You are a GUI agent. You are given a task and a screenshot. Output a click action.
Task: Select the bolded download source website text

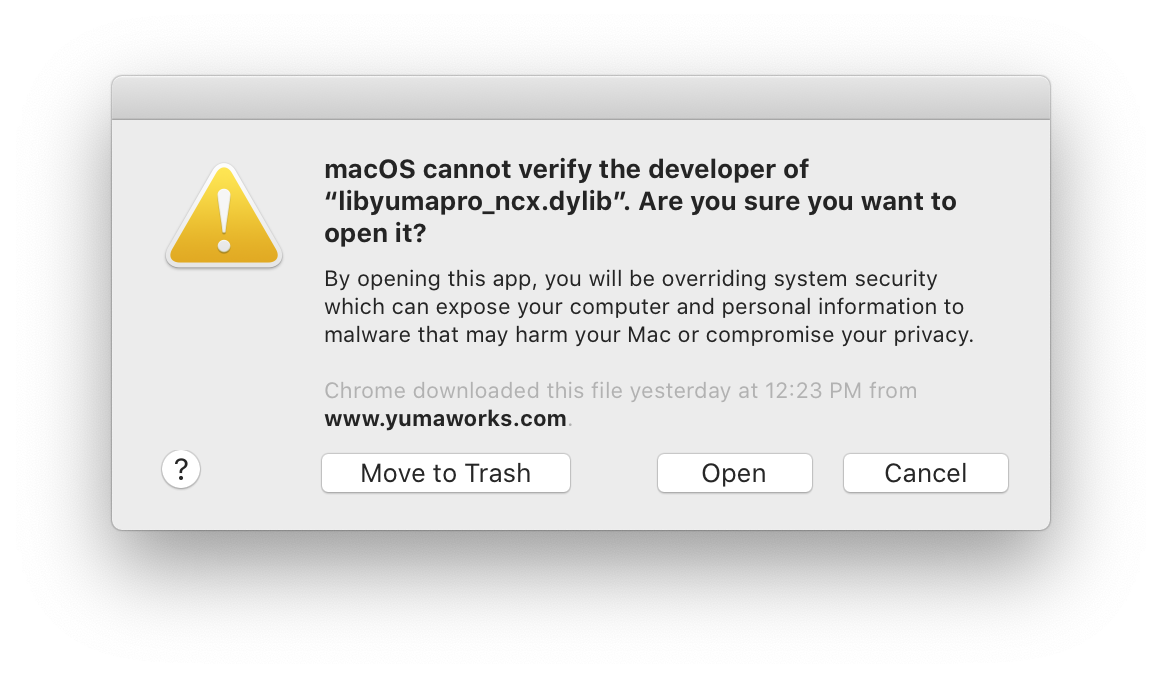pyautogui.click(x=444, y=418)
